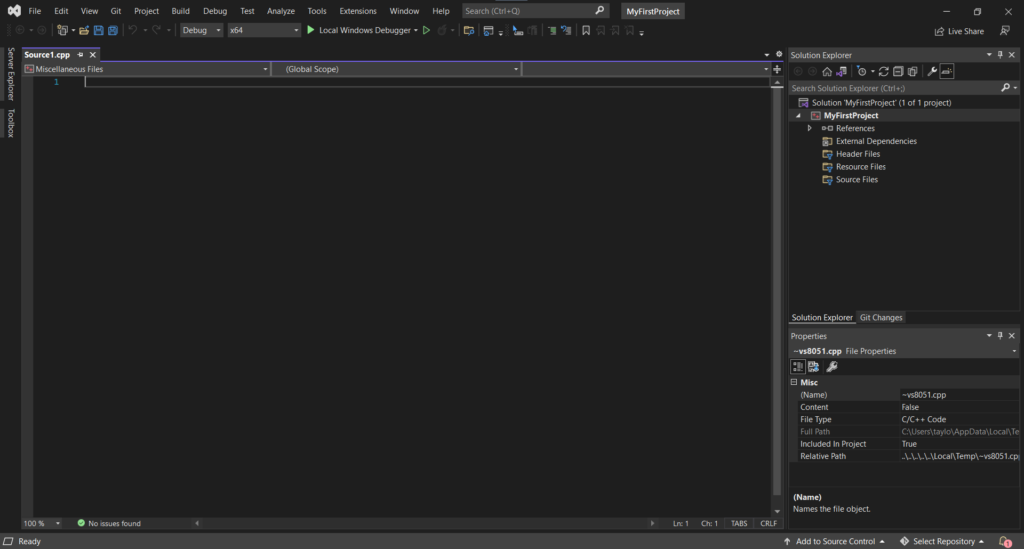Viewport: 1024px width, 549px height.
Task: Click the bookmark icon in the toolbar
Action: pos(586,31)
